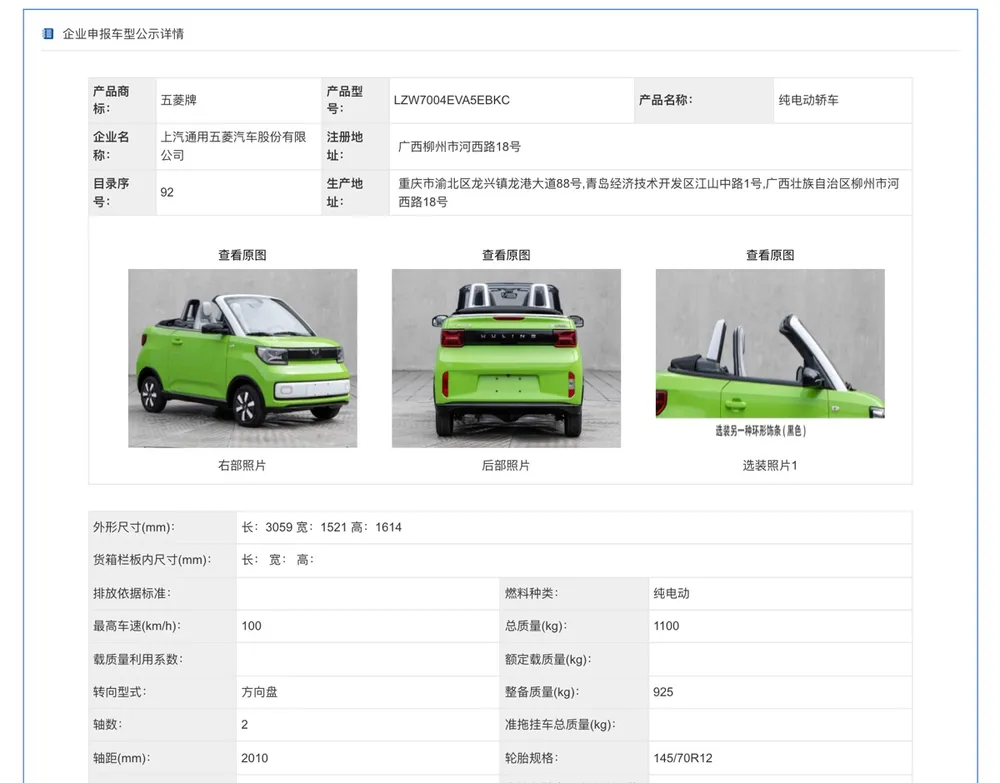The width and height of the screenshot is (1000, 783).
Task: Click the 右部照片 caption
Action: click(x=242, y=465)
